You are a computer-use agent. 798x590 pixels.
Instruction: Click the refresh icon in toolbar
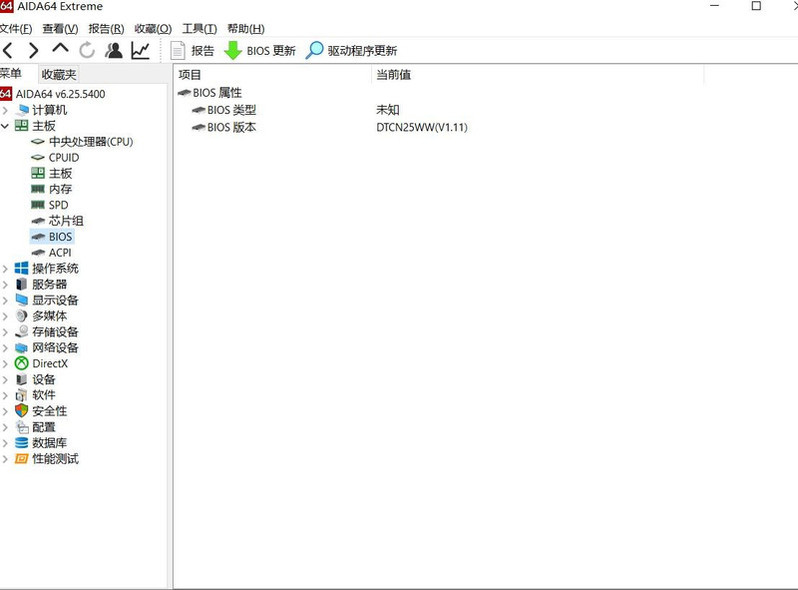(87, 50)
